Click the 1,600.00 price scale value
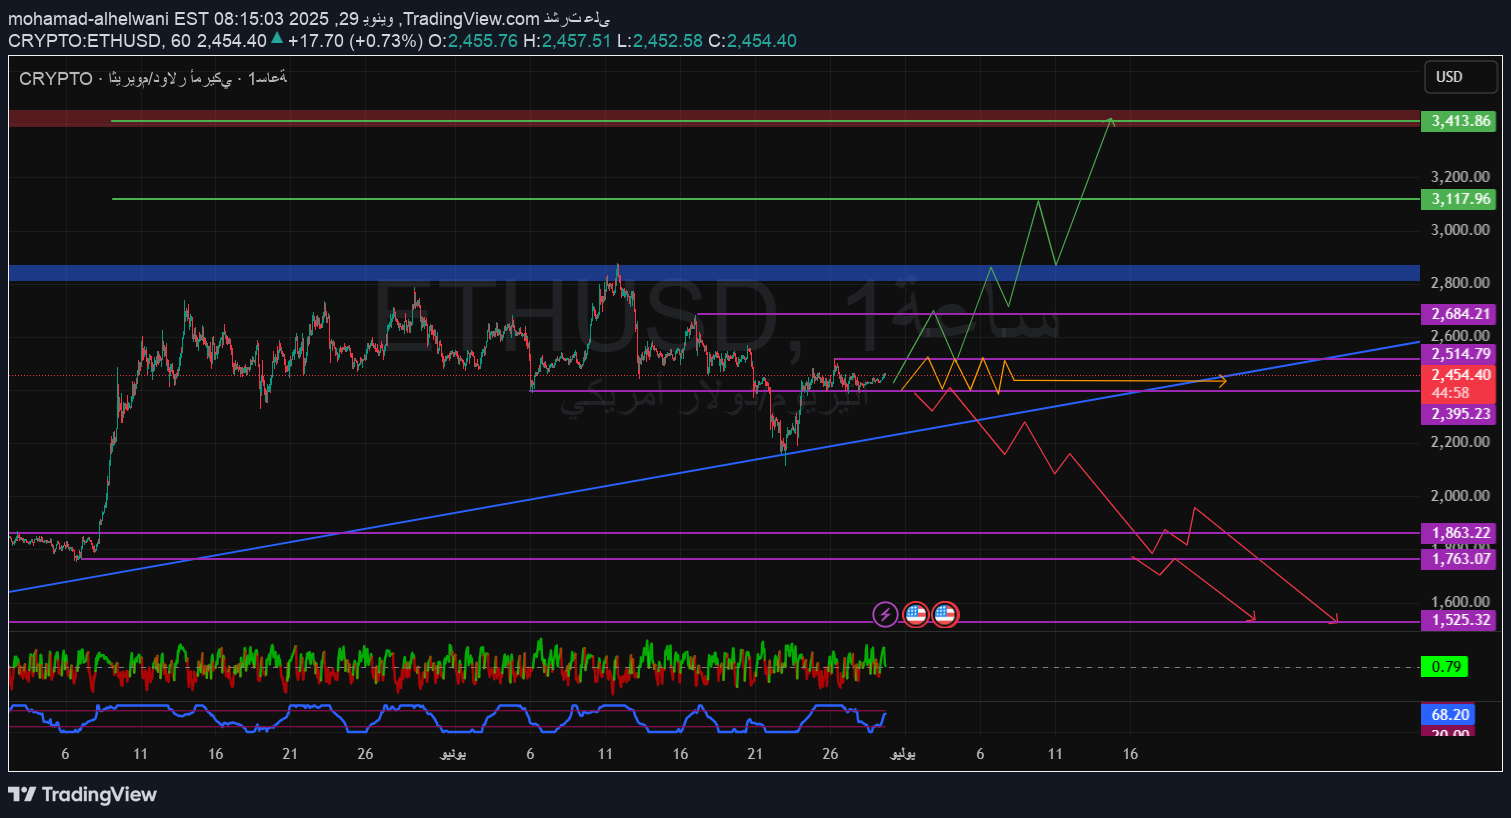1511x818 pixels. [x=1460, y=602]
